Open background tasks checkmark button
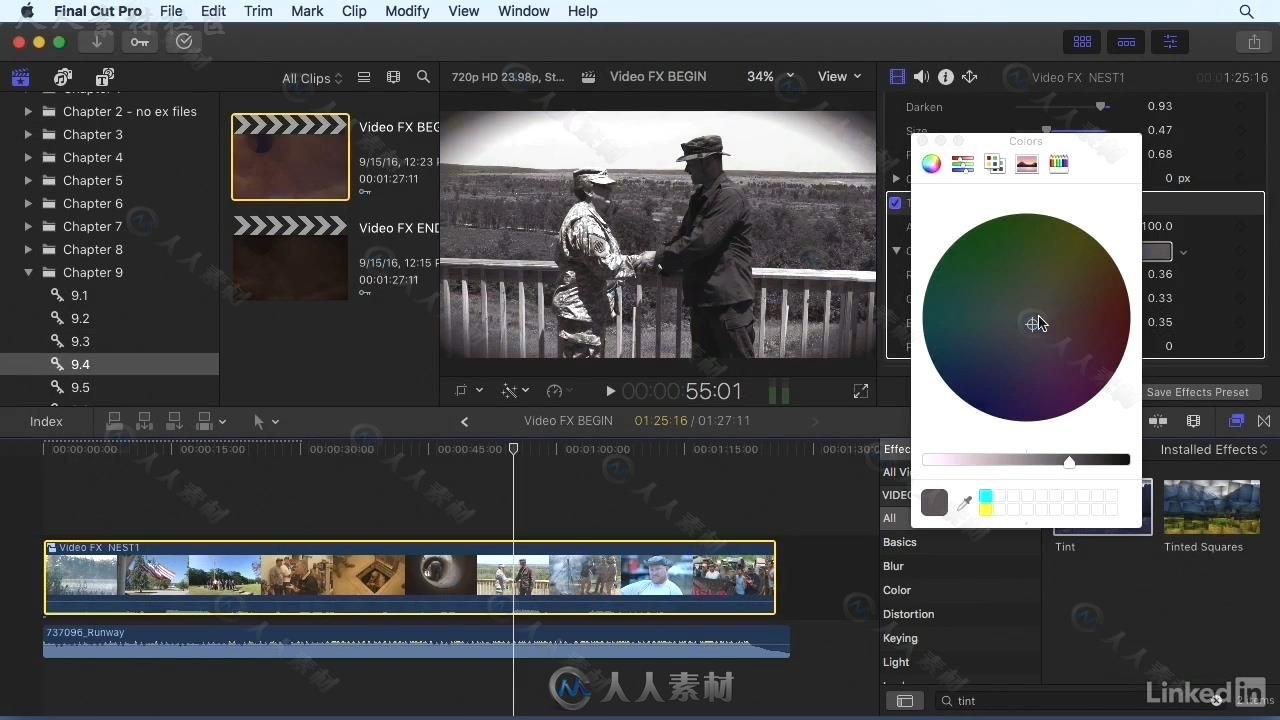Viewport: 1280px width, 720px height. [x=184, y=41]
